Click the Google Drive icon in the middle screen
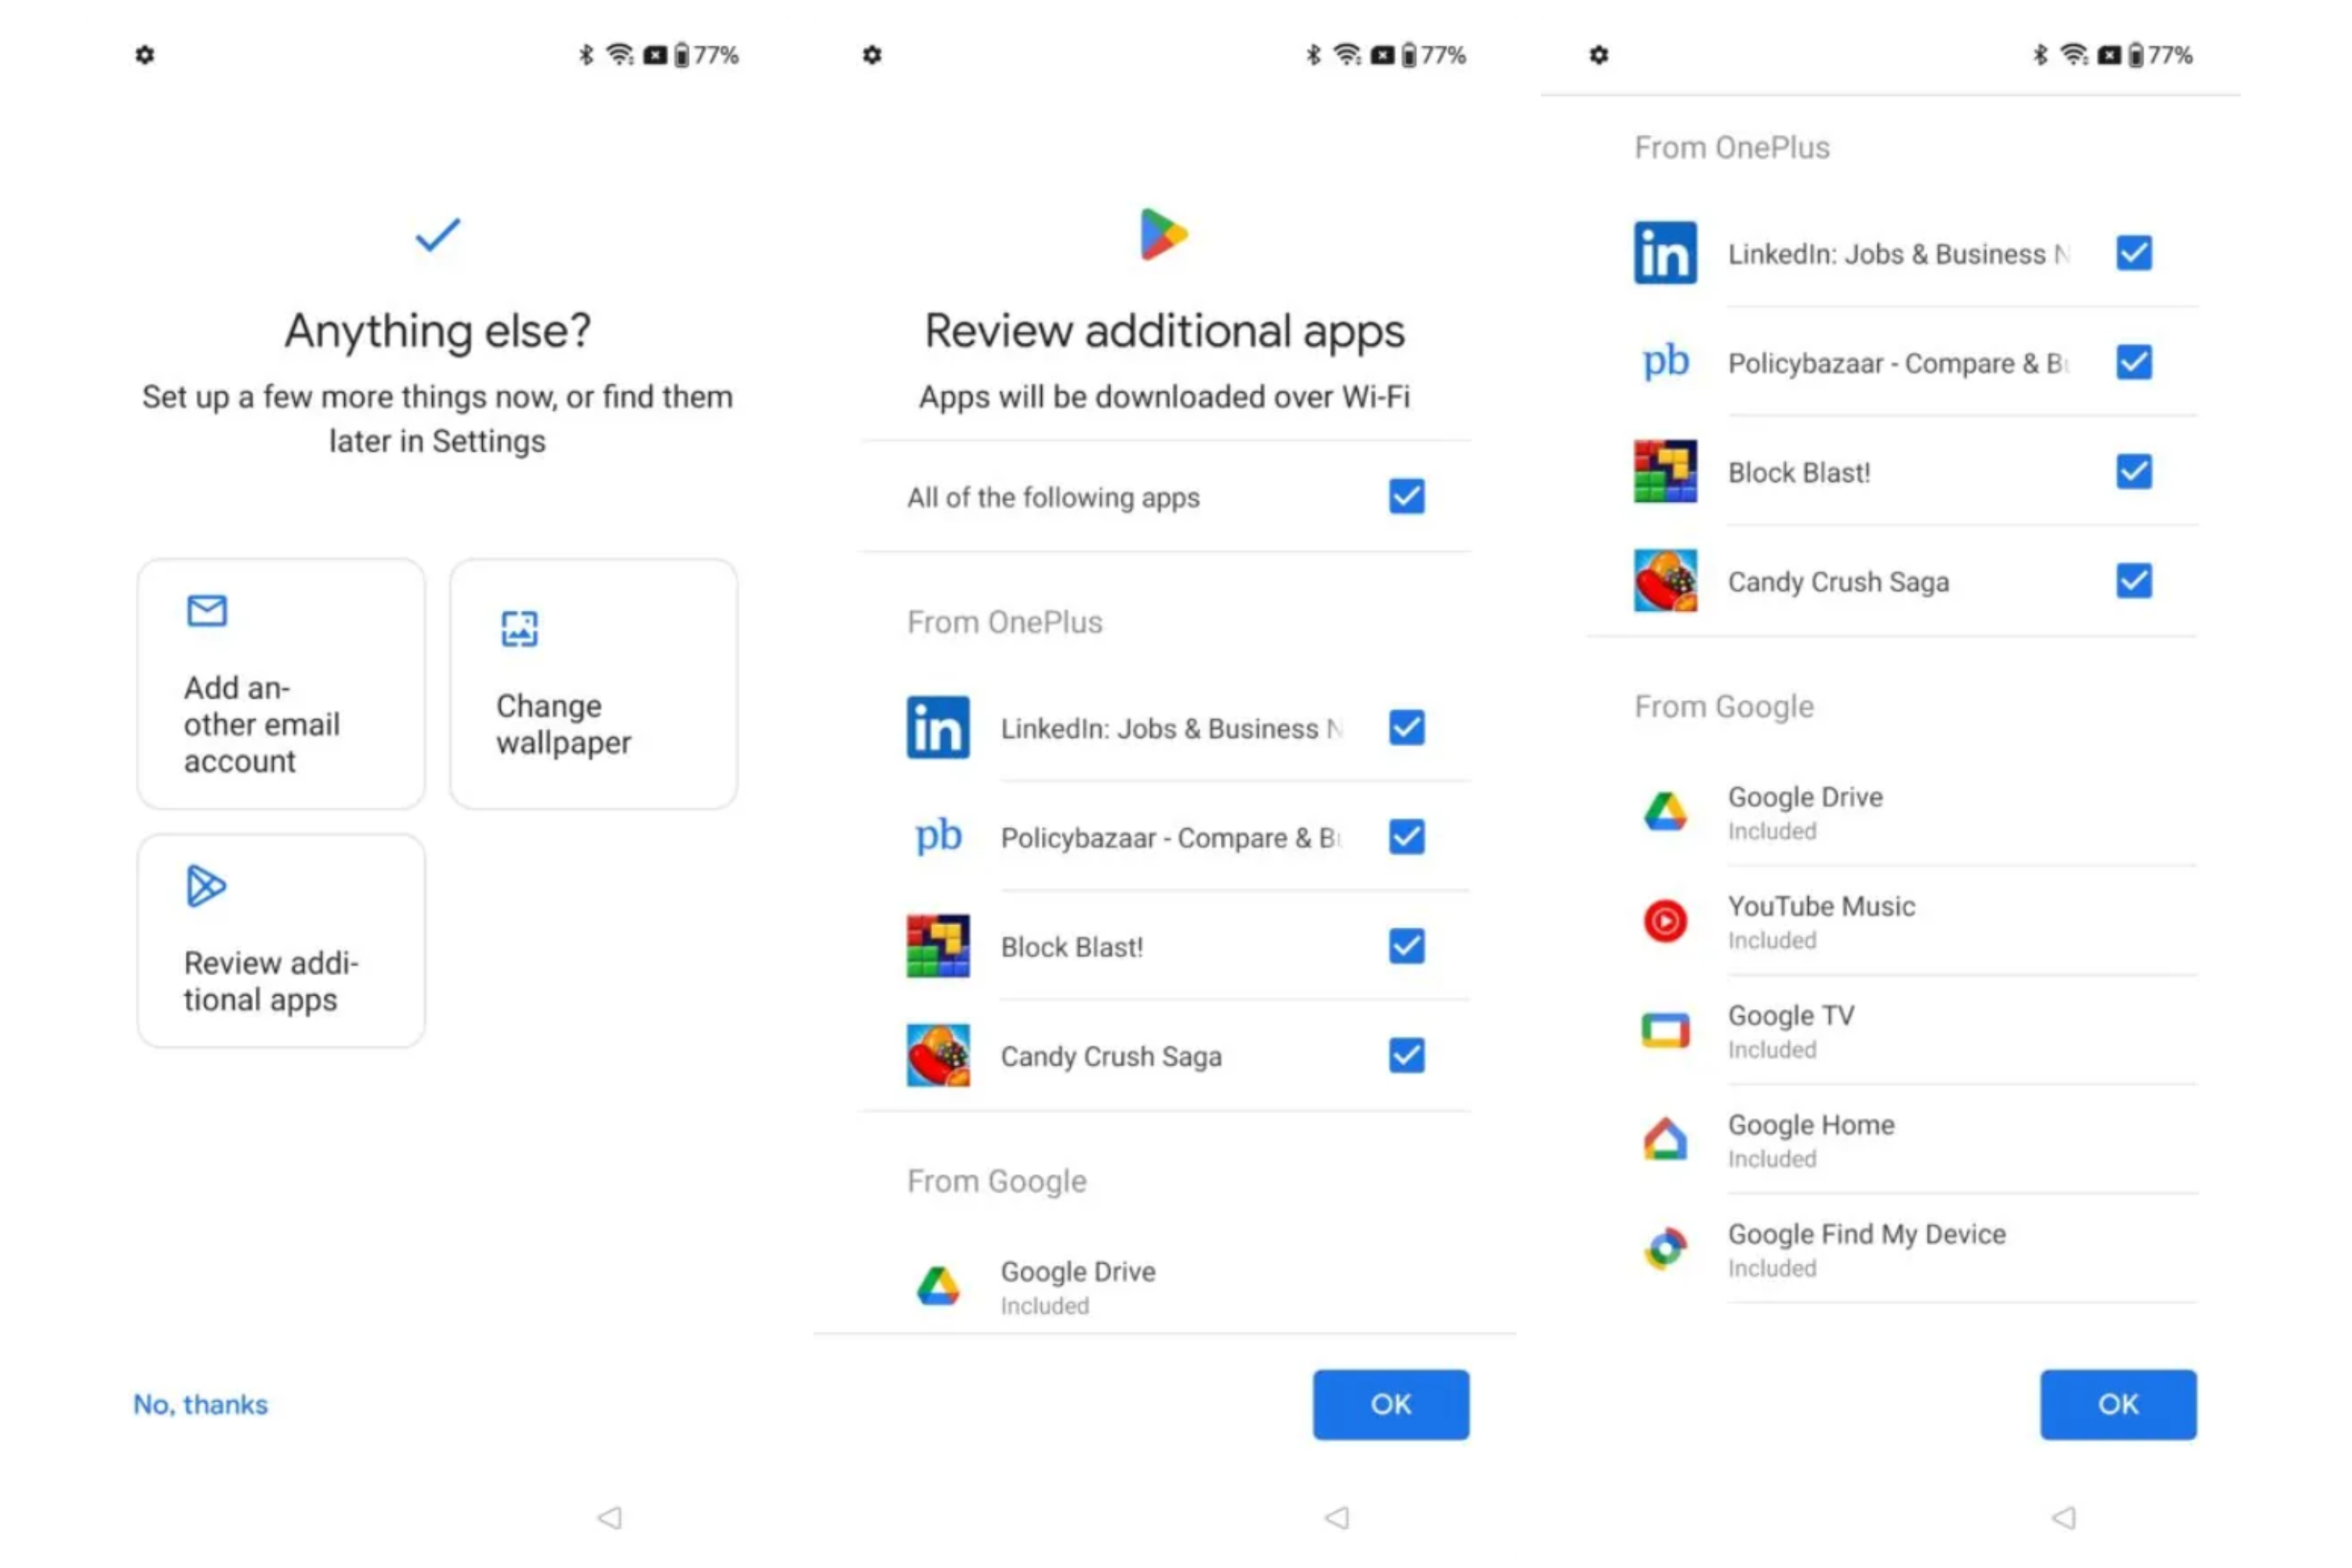This screenshot has width=2352, height=1568. pos(938,1286)
